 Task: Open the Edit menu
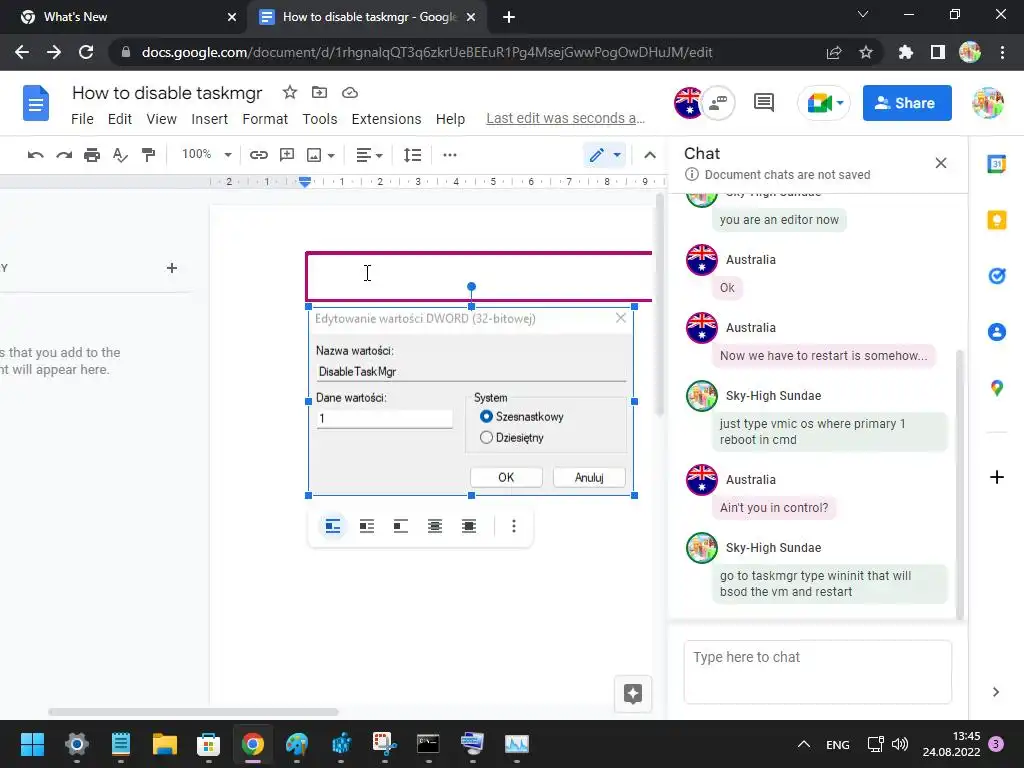tap(120, 120)
